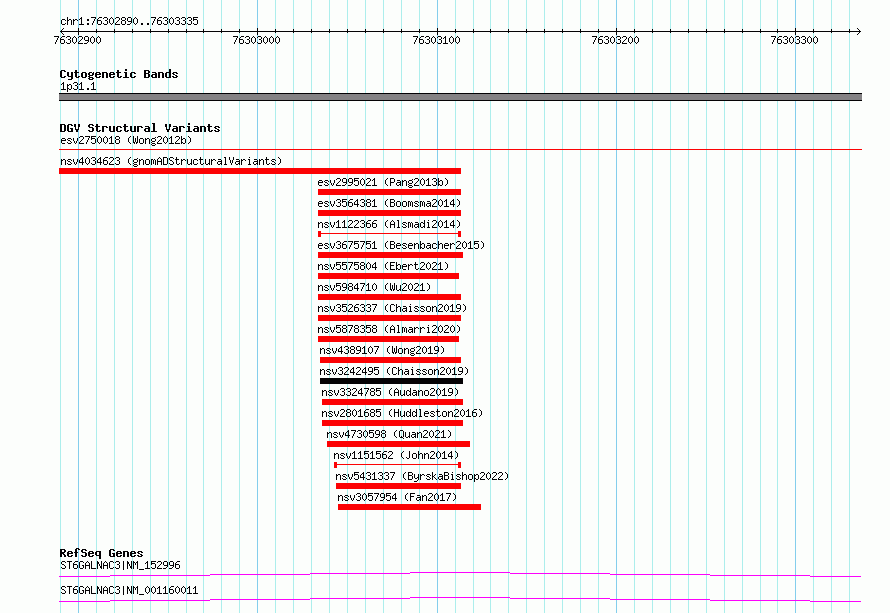Select the red bar under esv2995021 (Pang2013b)

coord(389,192)
